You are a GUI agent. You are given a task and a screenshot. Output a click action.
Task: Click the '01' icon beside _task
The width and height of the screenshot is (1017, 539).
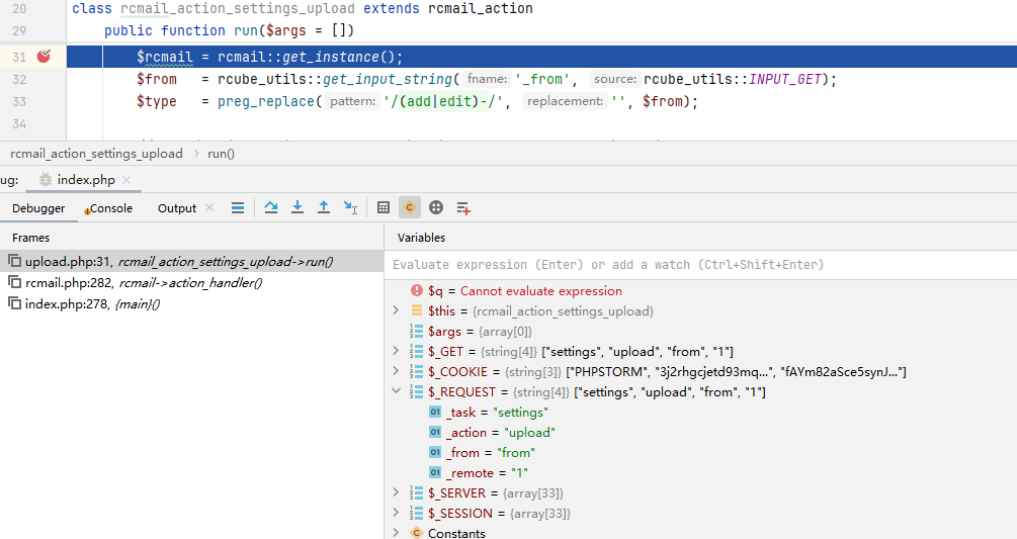[x=435, y=412]
